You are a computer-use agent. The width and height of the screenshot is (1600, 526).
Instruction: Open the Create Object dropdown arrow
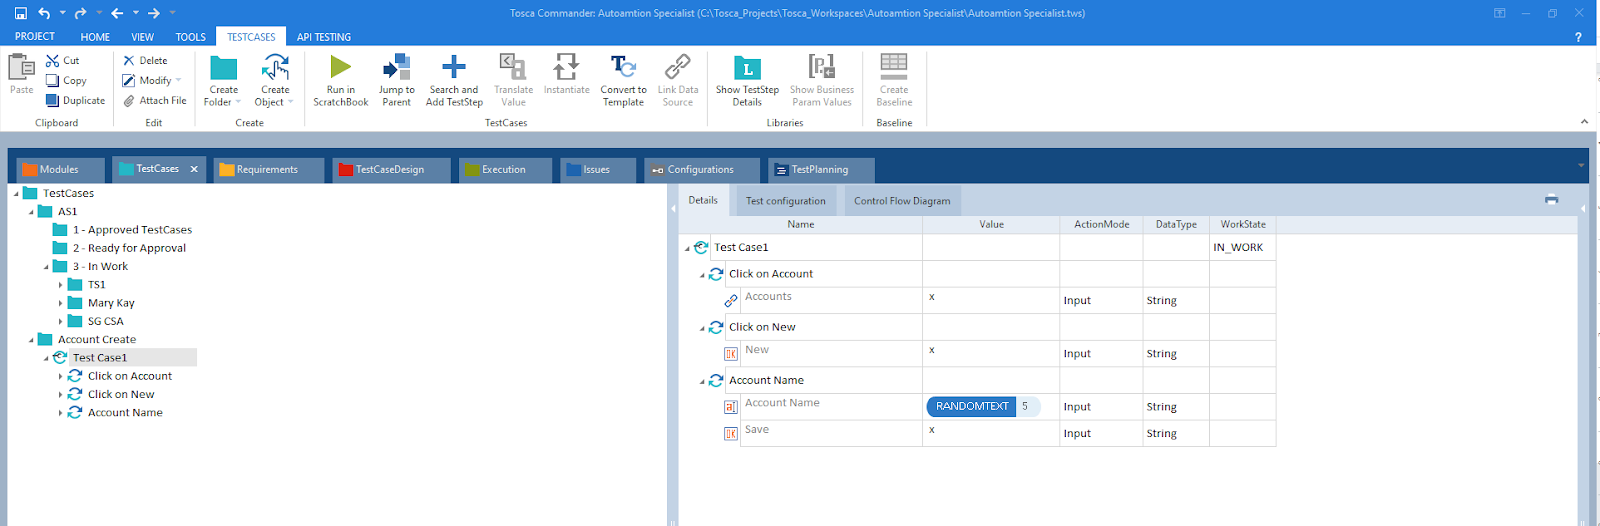pos(291,102)
